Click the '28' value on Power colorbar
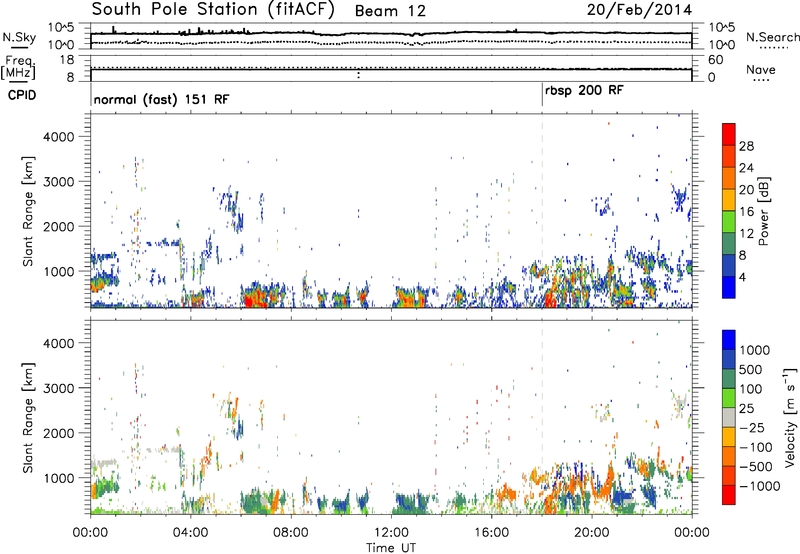The height and width of the screenshot is (554, 800). tap(746, 146)
